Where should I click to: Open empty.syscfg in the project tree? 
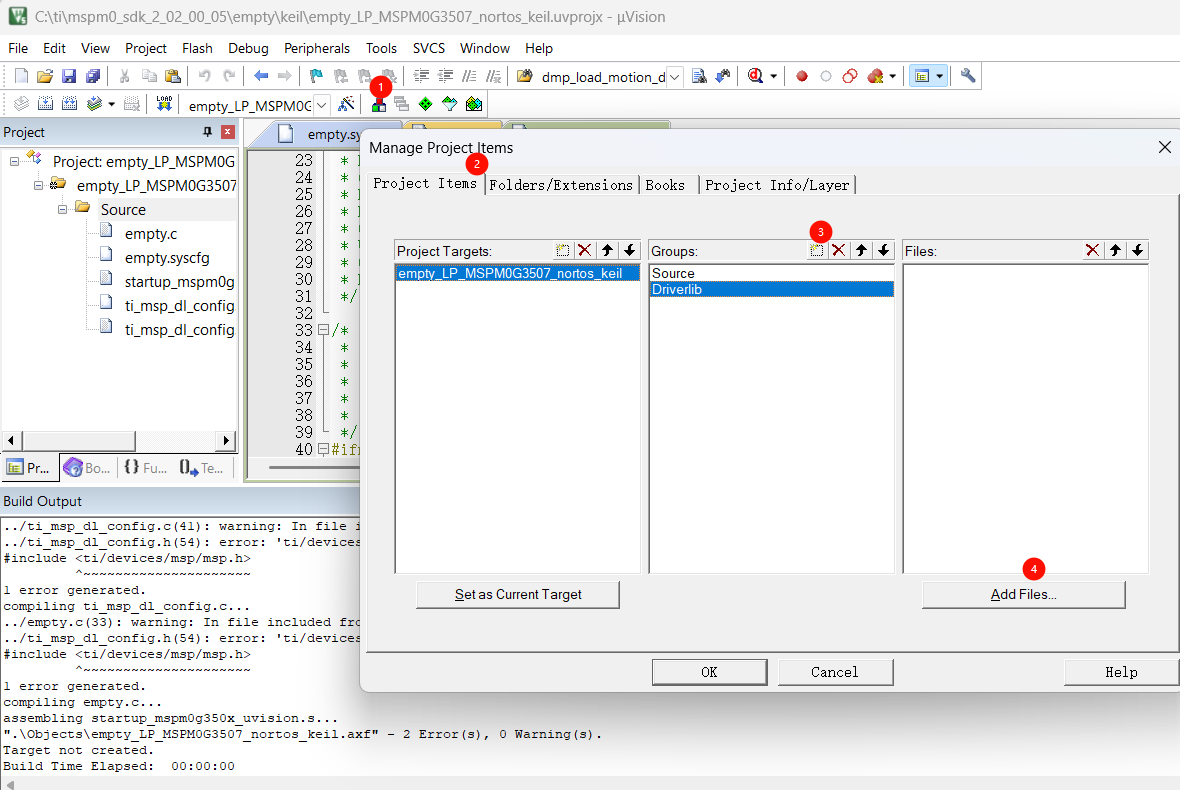[166, 258]
